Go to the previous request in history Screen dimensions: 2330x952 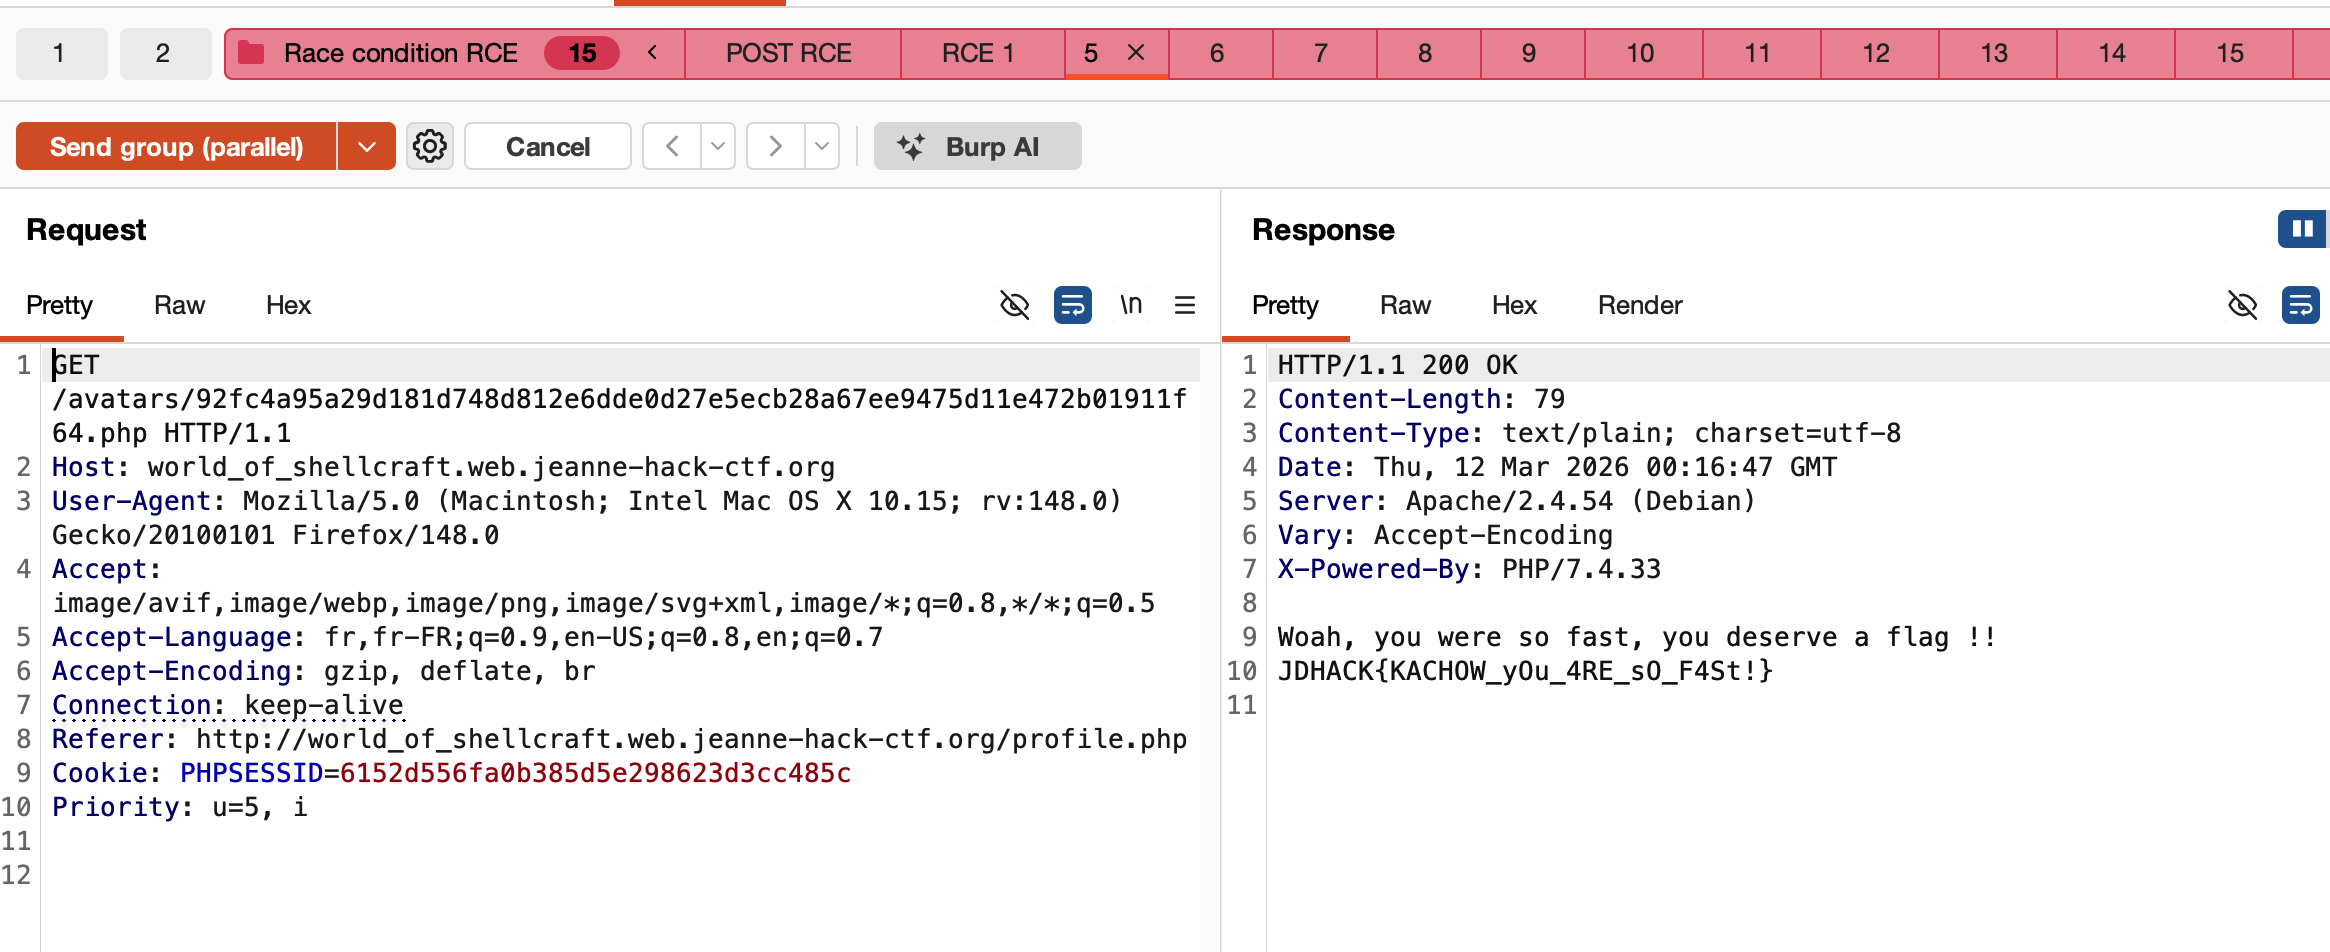(672, 147)
